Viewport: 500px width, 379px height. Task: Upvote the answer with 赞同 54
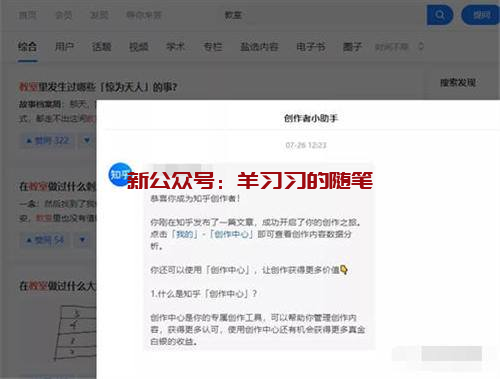click(45, 240)
